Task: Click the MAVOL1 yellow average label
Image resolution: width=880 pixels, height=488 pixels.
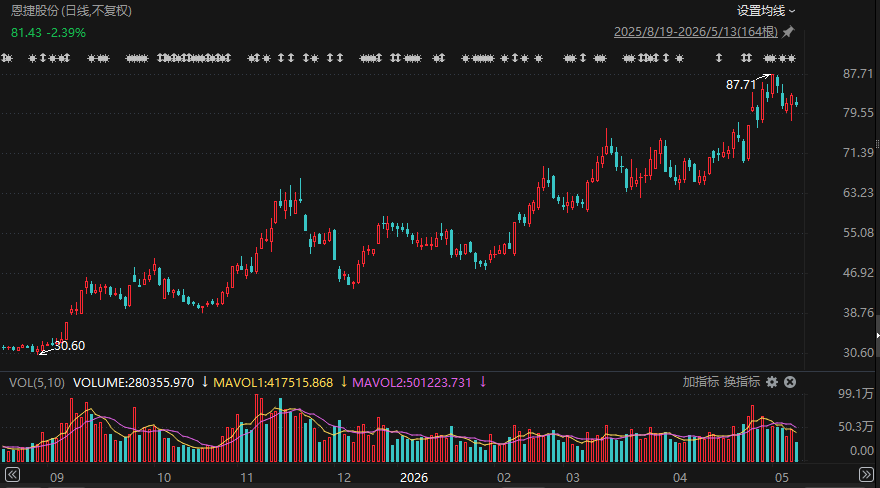Action: click(273, 383)
